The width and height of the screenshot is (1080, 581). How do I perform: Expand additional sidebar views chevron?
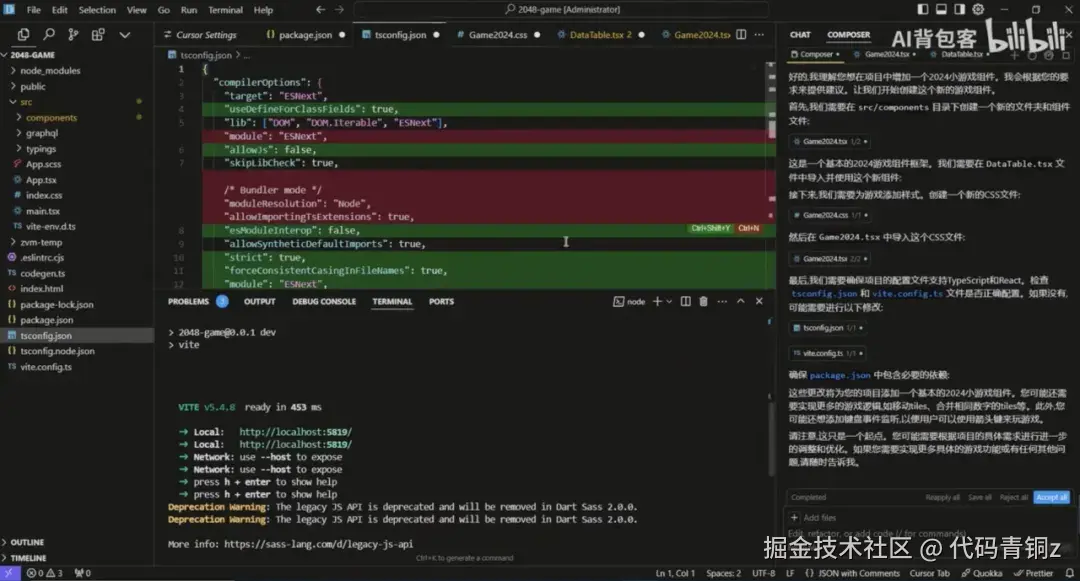coord(125,34)
